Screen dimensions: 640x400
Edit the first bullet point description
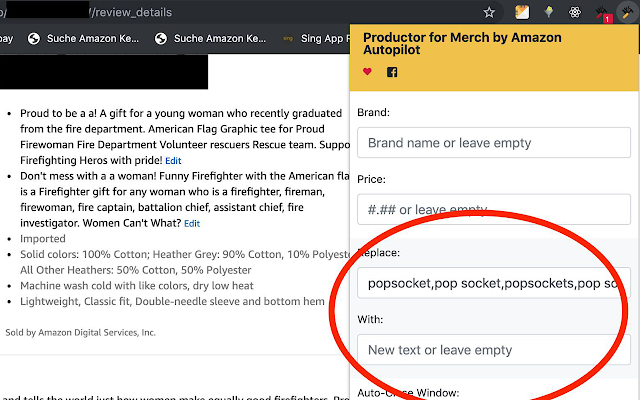pyautogui.click(x=173, y=161)
